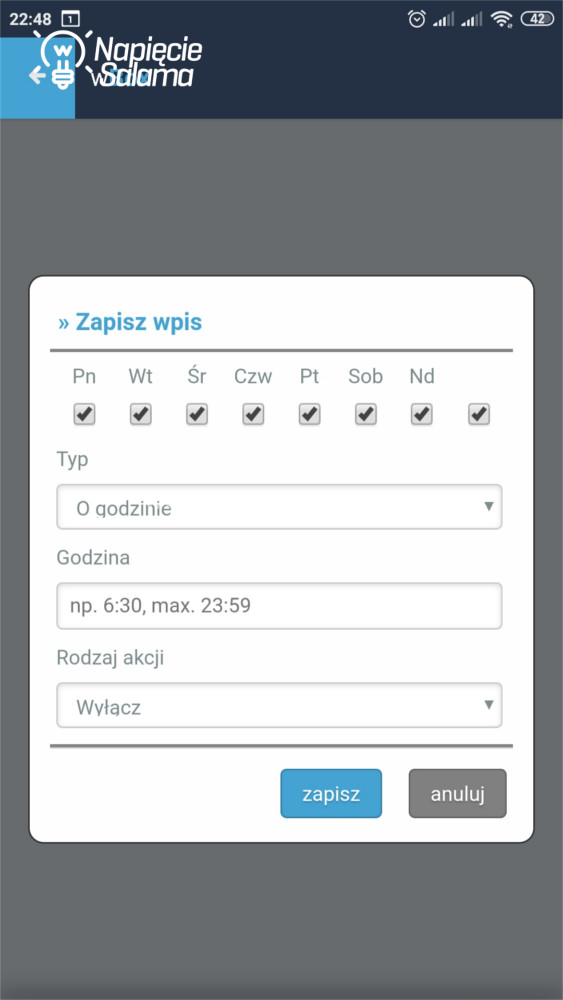Focus the Godzina time input field
This screenshot has width=563, height=1000.
(279, 606)
